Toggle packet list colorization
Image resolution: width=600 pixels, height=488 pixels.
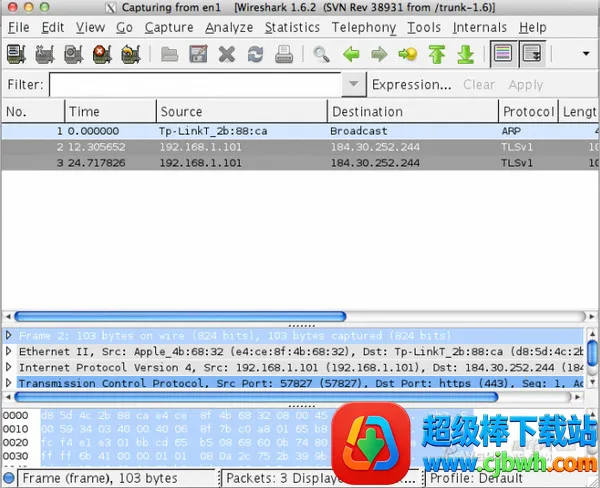503,54
